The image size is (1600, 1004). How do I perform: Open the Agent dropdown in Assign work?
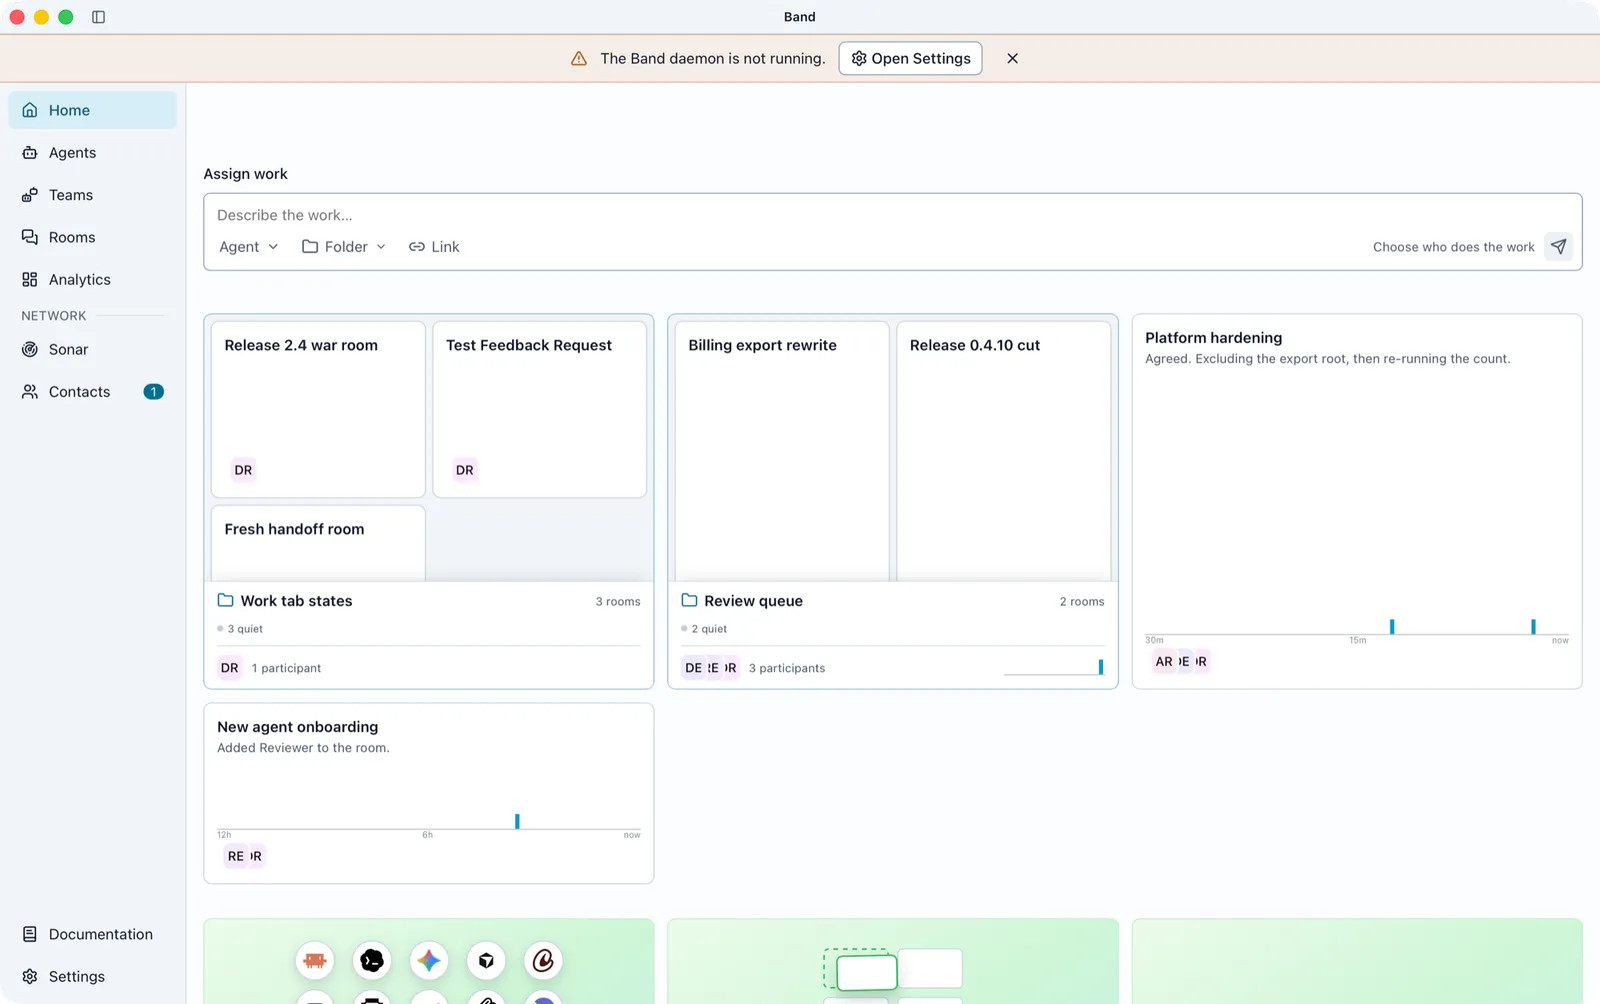click(x=248, y=247)
